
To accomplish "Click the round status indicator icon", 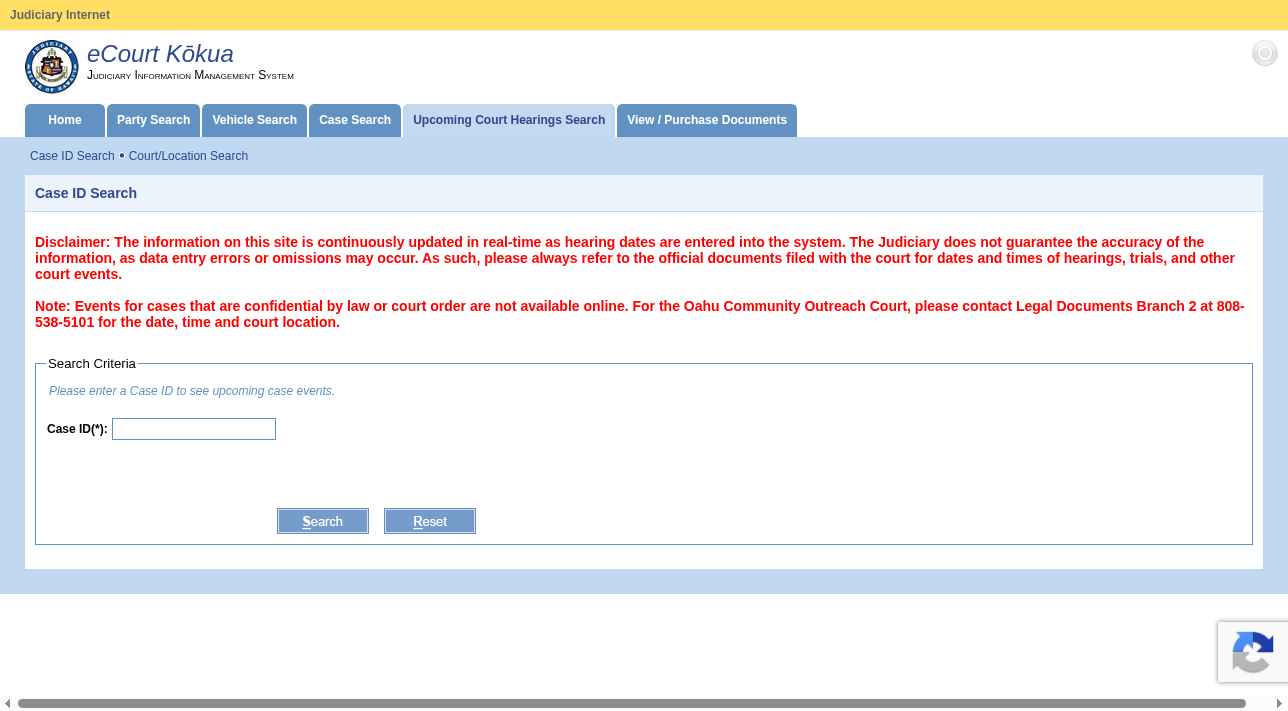I will click(1265, 53).
